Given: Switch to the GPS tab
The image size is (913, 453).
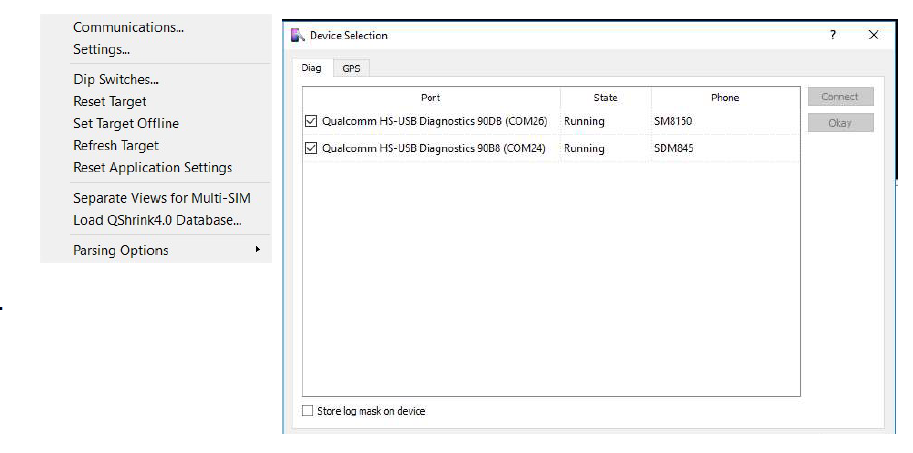Looking at the screenshot, I should 351,69.
